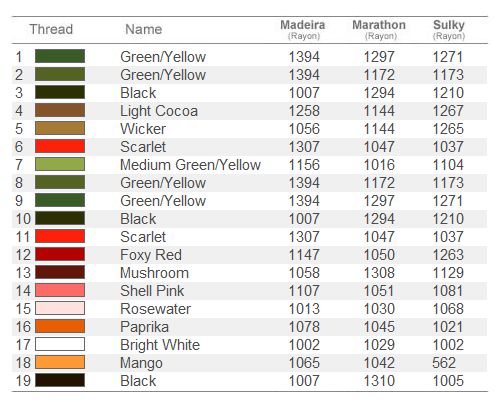The height and width of the screenshot is (402, 500).
Task: Click the Paprika orange swatch in row 16
Action: click(x=60, y=326)
